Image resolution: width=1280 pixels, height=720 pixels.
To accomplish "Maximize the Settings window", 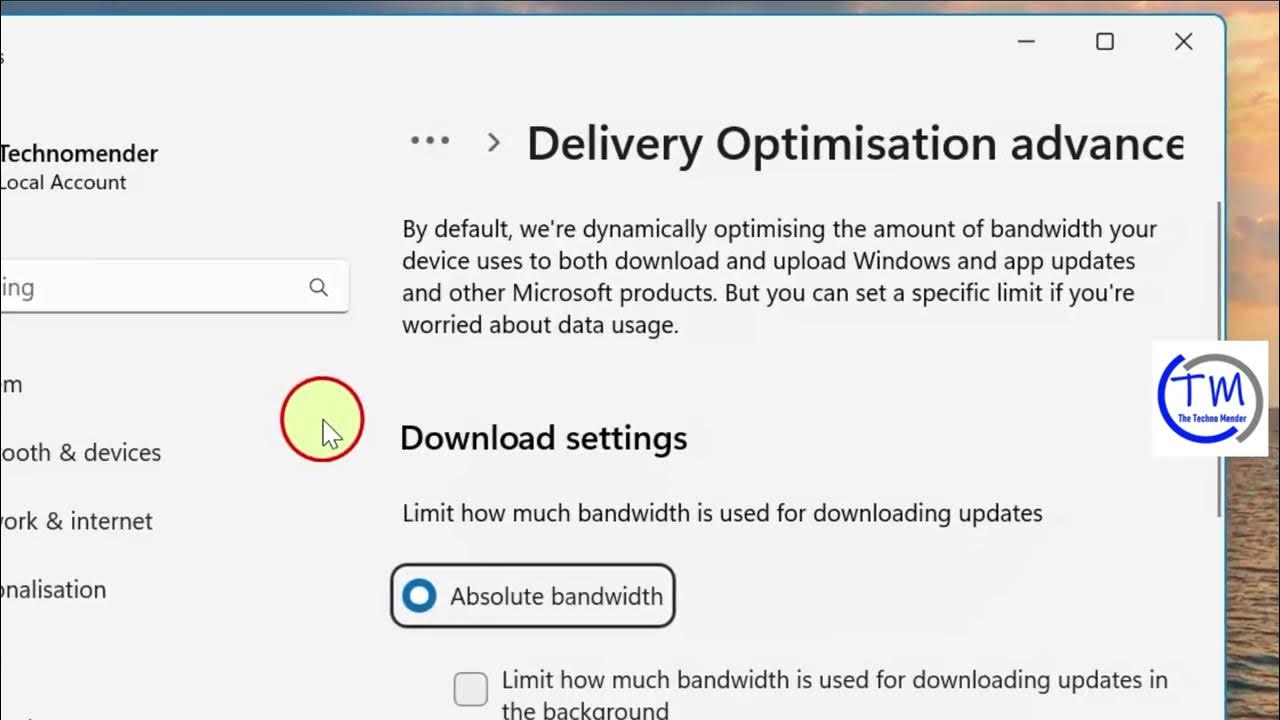I will (1105, 42).
